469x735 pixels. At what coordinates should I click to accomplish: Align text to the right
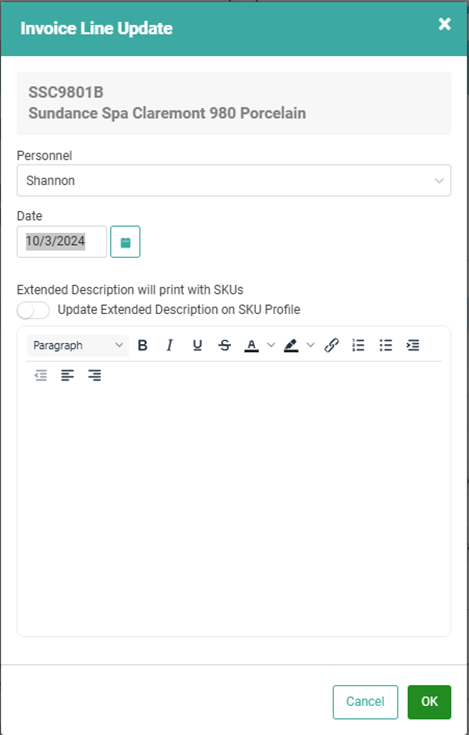pos(95,375)
